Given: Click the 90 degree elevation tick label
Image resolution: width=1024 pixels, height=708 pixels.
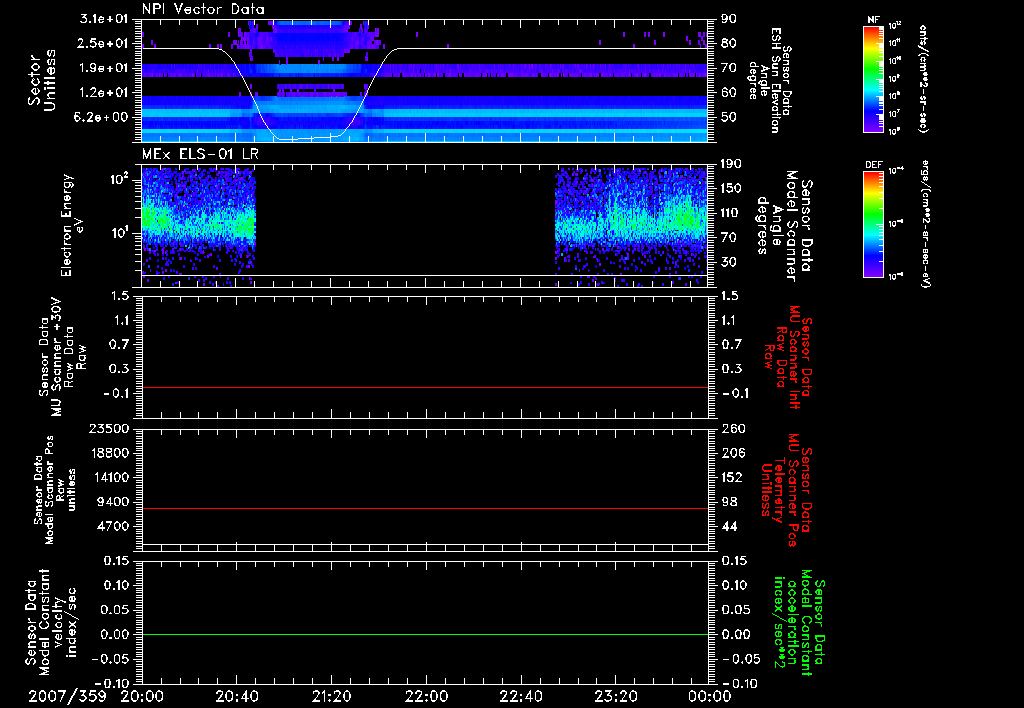Looking at the screenshot, I should 729,19.
